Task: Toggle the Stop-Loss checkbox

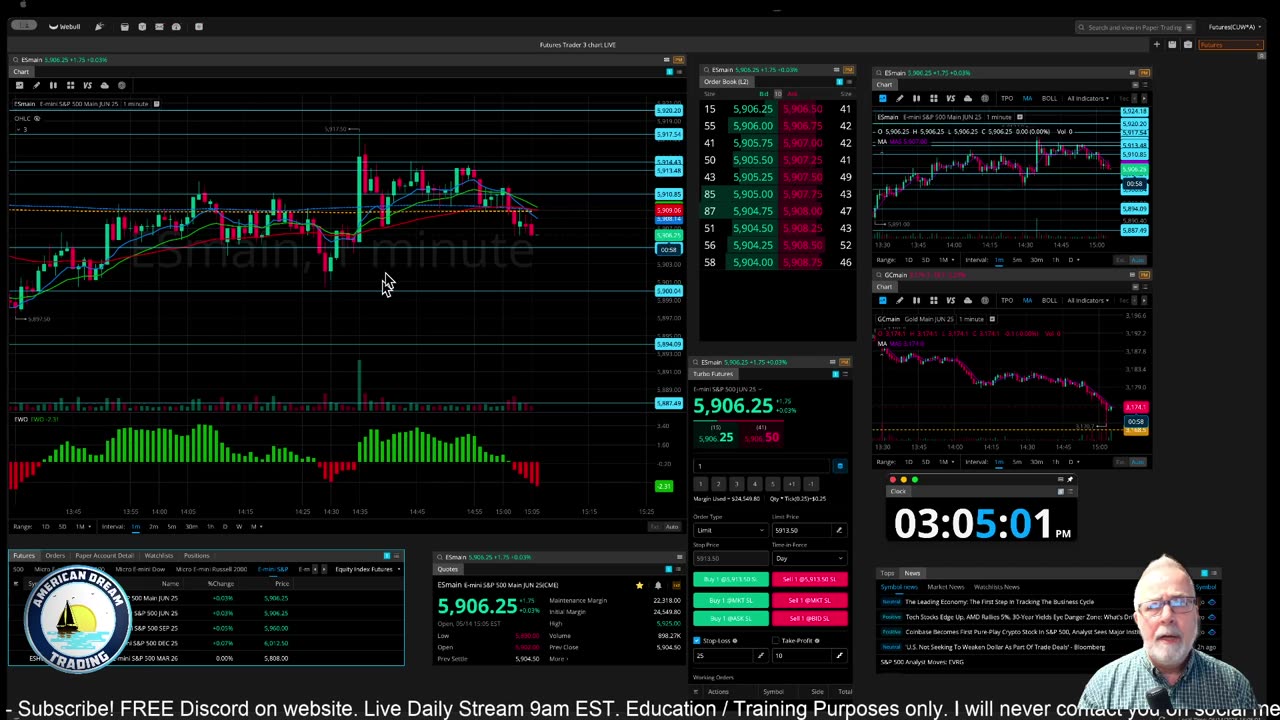Action: tap(697, 640)
